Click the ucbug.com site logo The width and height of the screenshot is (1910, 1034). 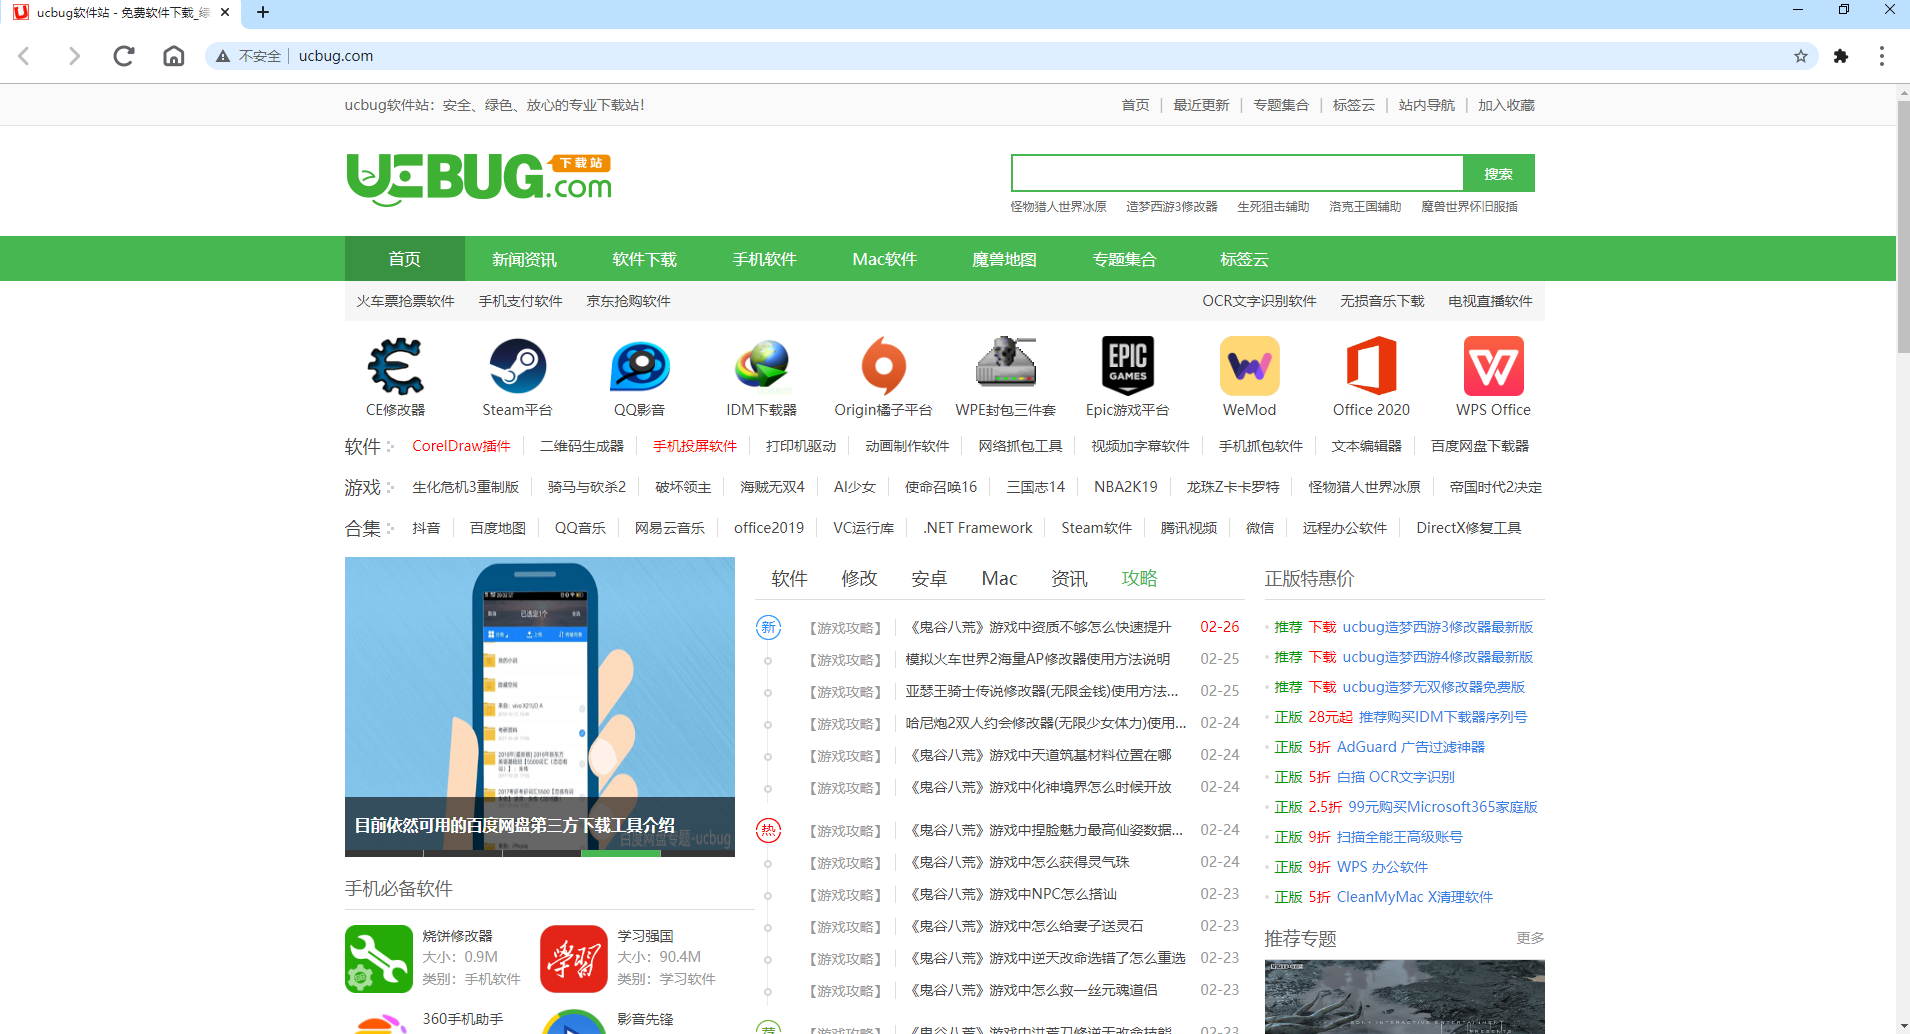click(479, 179)
